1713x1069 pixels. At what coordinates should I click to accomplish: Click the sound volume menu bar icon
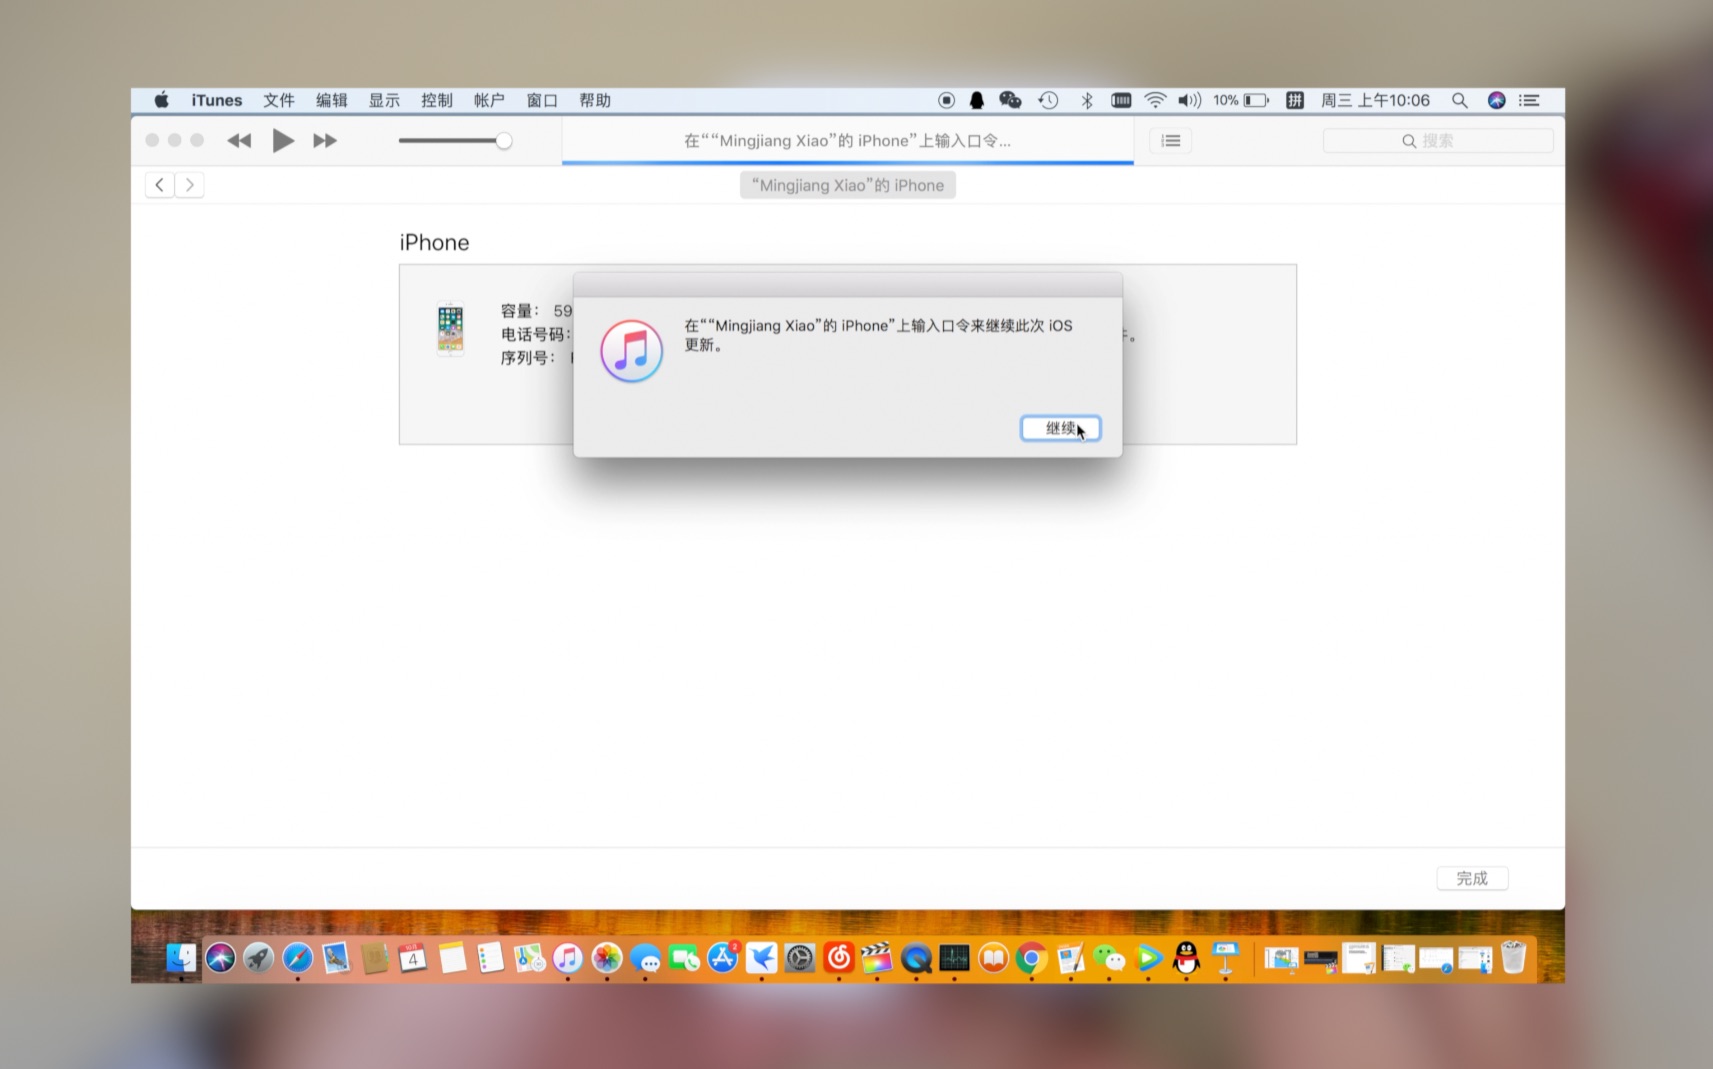[x=1189, y=100]
